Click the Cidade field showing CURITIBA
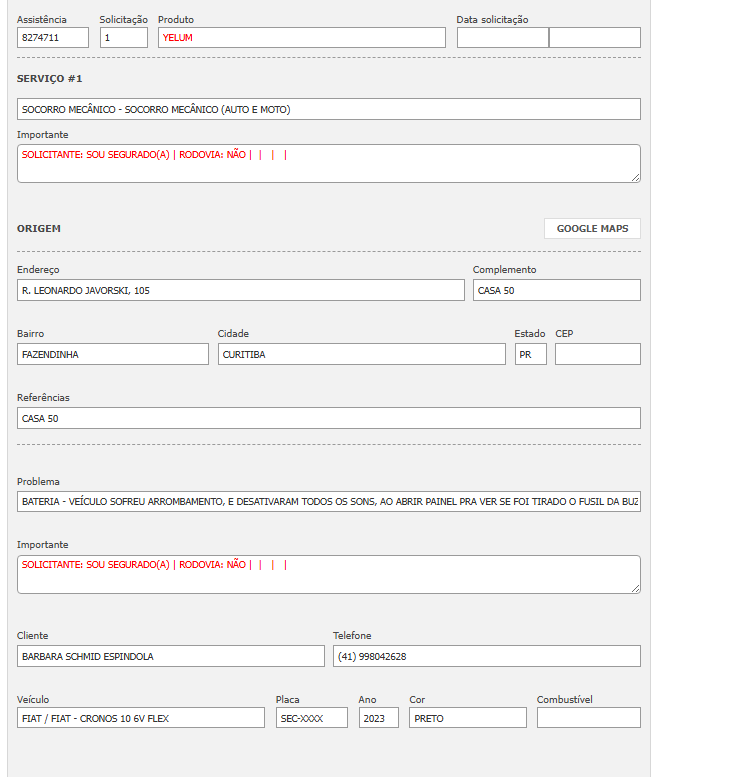 pyautogui.click(x=361, y=354)
